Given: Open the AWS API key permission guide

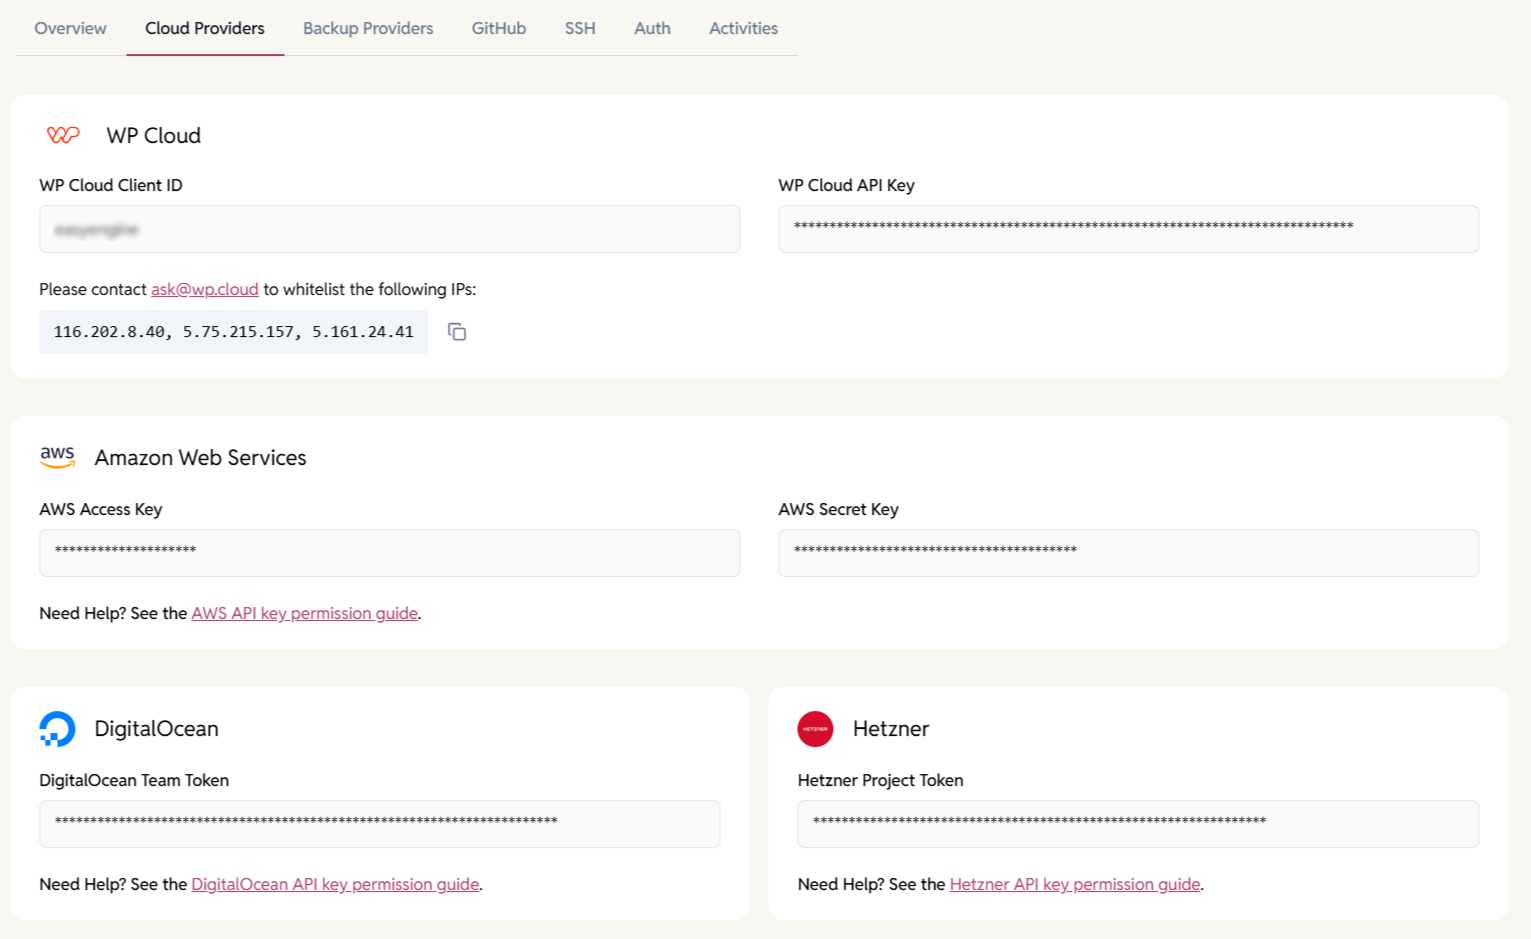Looking at the screenshot, I should [x=304, y=613].
